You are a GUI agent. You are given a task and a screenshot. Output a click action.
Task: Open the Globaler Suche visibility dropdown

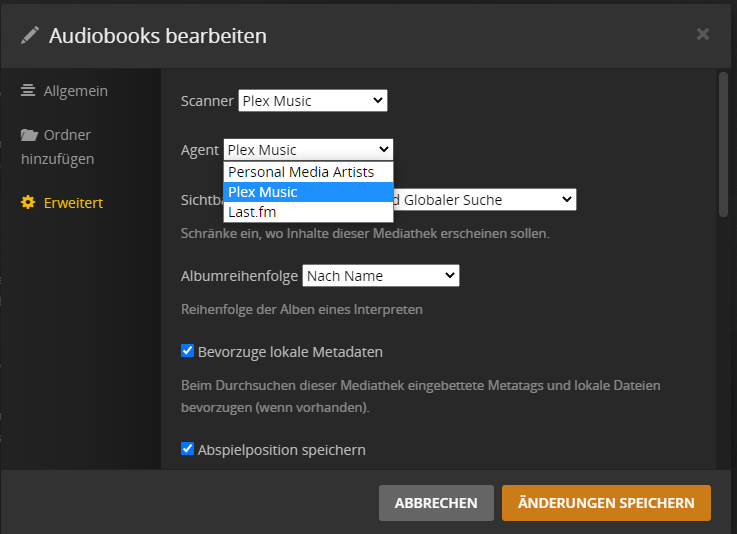[x=485, y=200]
